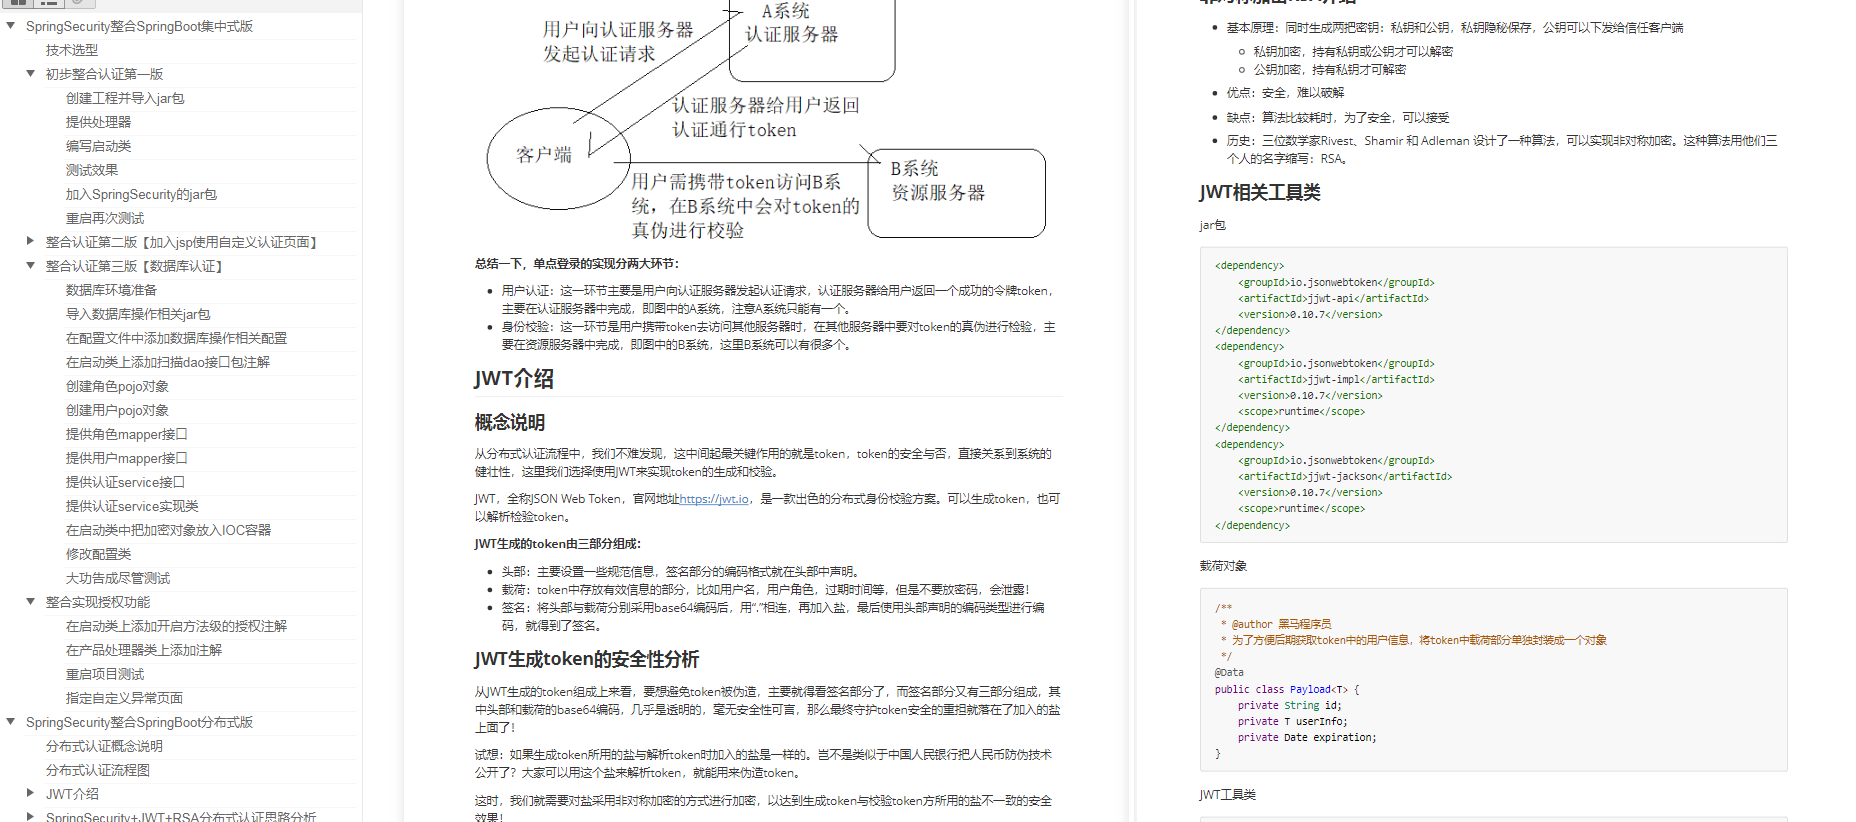Click the 概念说明 subheading in the page

coord(510,422)
